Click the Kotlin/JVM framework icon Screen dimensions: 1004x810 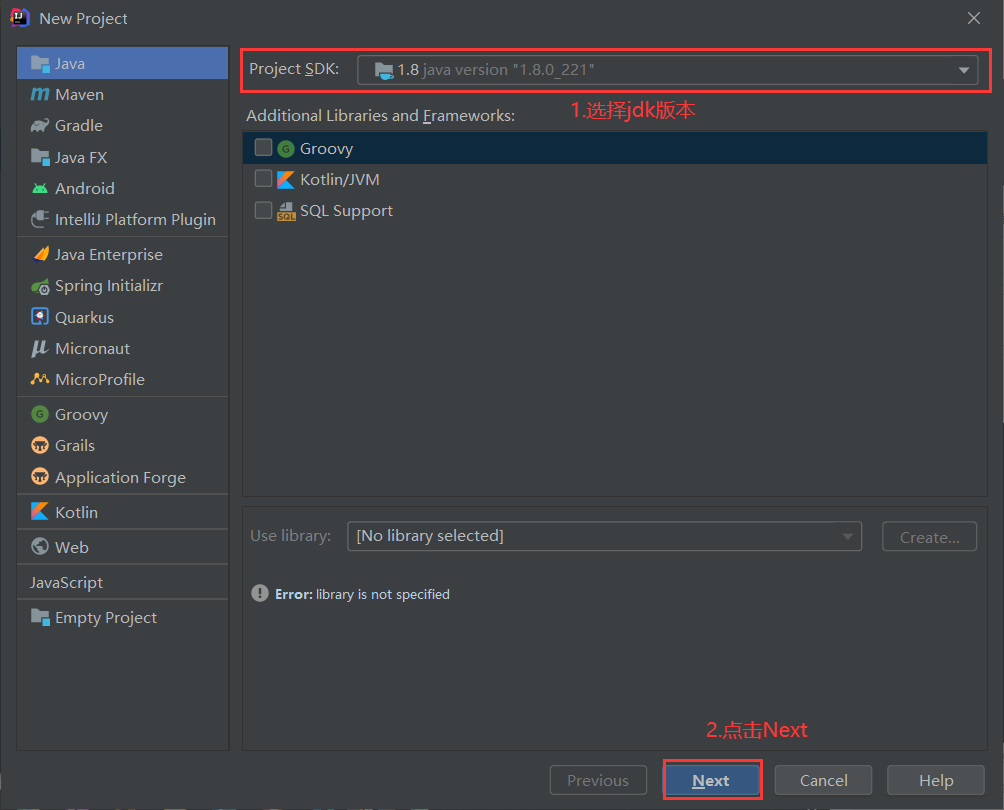click(286, 180)
